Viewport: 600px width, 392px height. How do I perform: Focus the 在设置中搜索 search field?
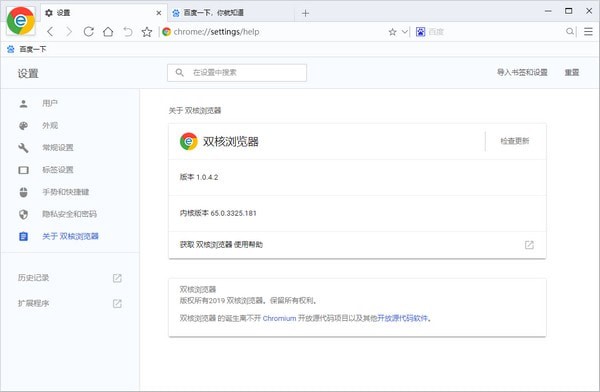[237, 73]
